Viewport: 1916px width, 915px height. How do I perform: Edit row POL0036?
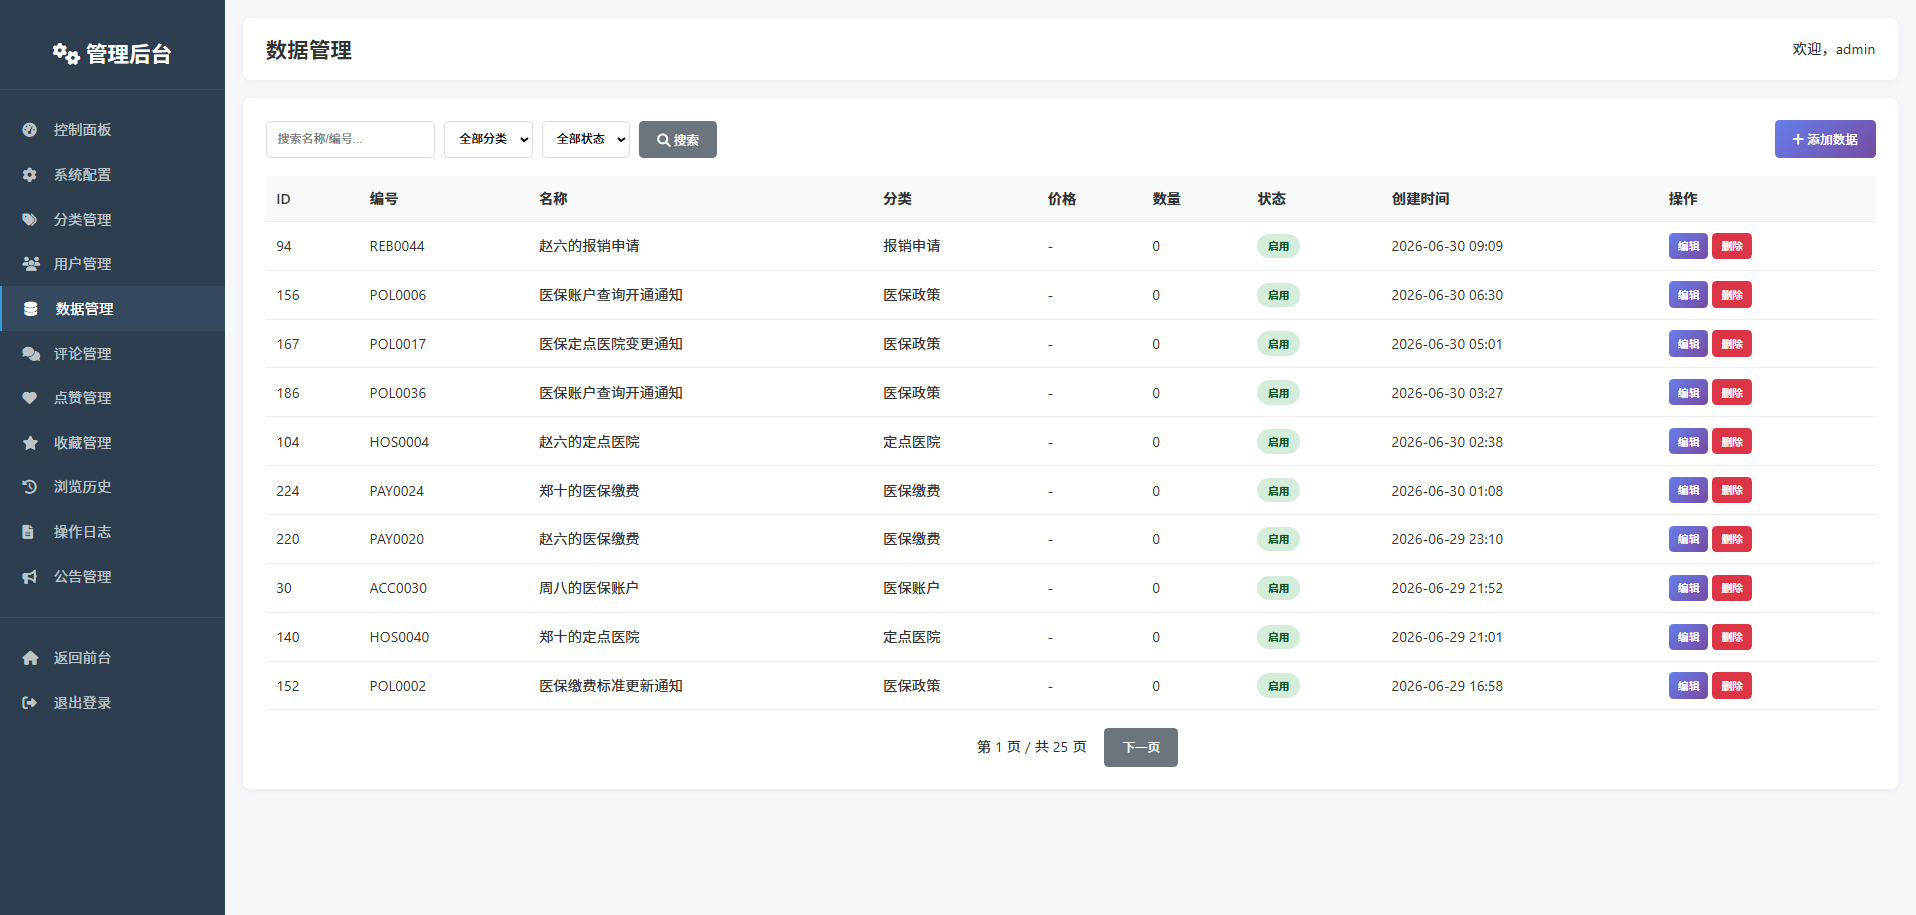1688,393
